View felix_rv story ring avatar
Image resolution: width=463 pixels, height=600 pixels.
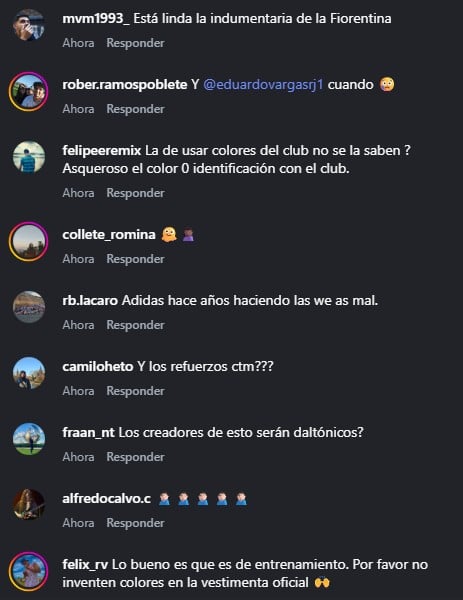click(29, 571)
